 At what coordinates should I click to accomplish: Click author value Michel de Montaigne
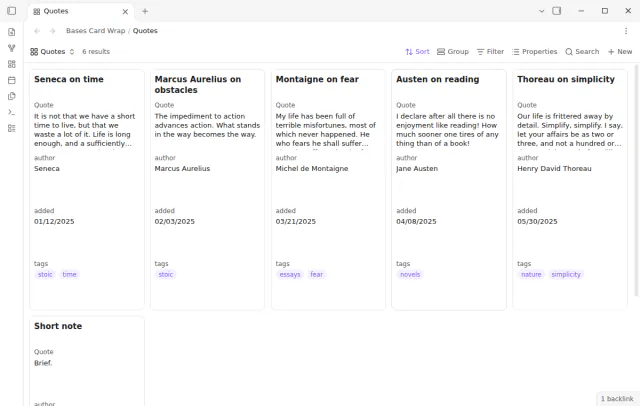click(312, 169)
